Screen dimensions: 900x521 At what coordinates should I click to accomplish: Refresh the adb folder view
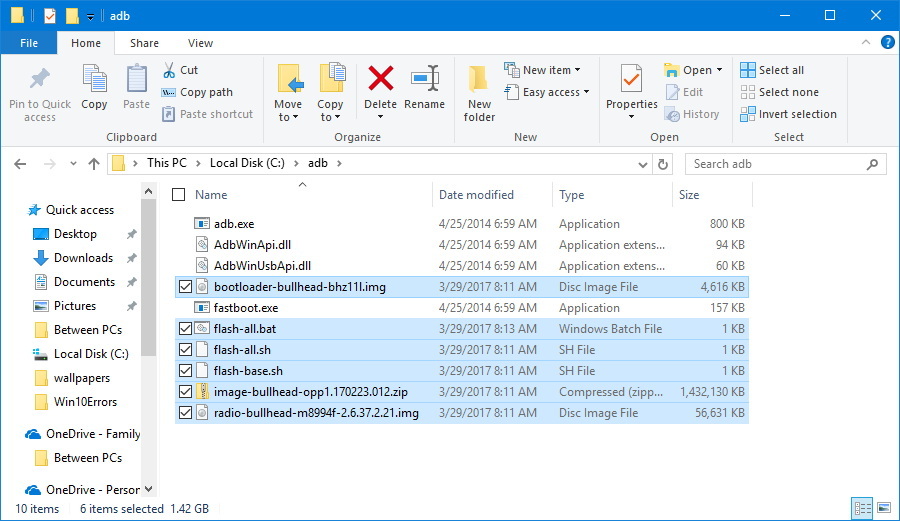click(663, 164)
